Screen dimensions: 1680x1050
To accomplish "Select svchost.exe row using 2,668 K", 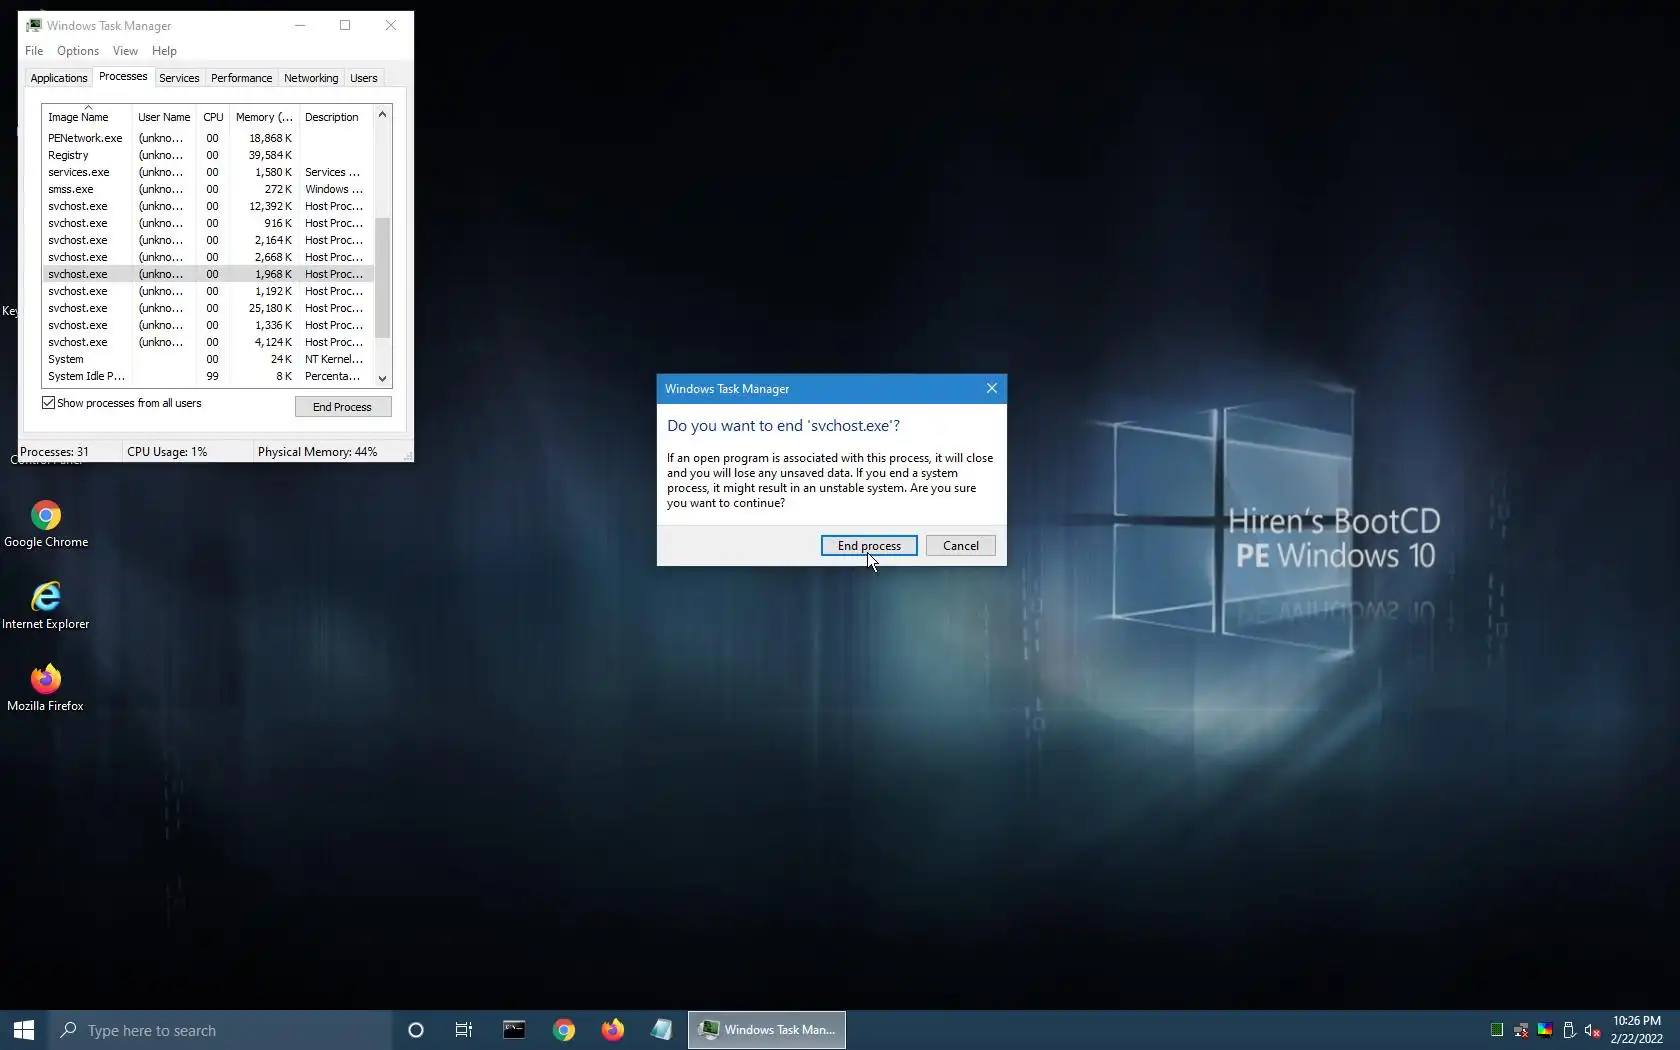I will pos(208,257).
